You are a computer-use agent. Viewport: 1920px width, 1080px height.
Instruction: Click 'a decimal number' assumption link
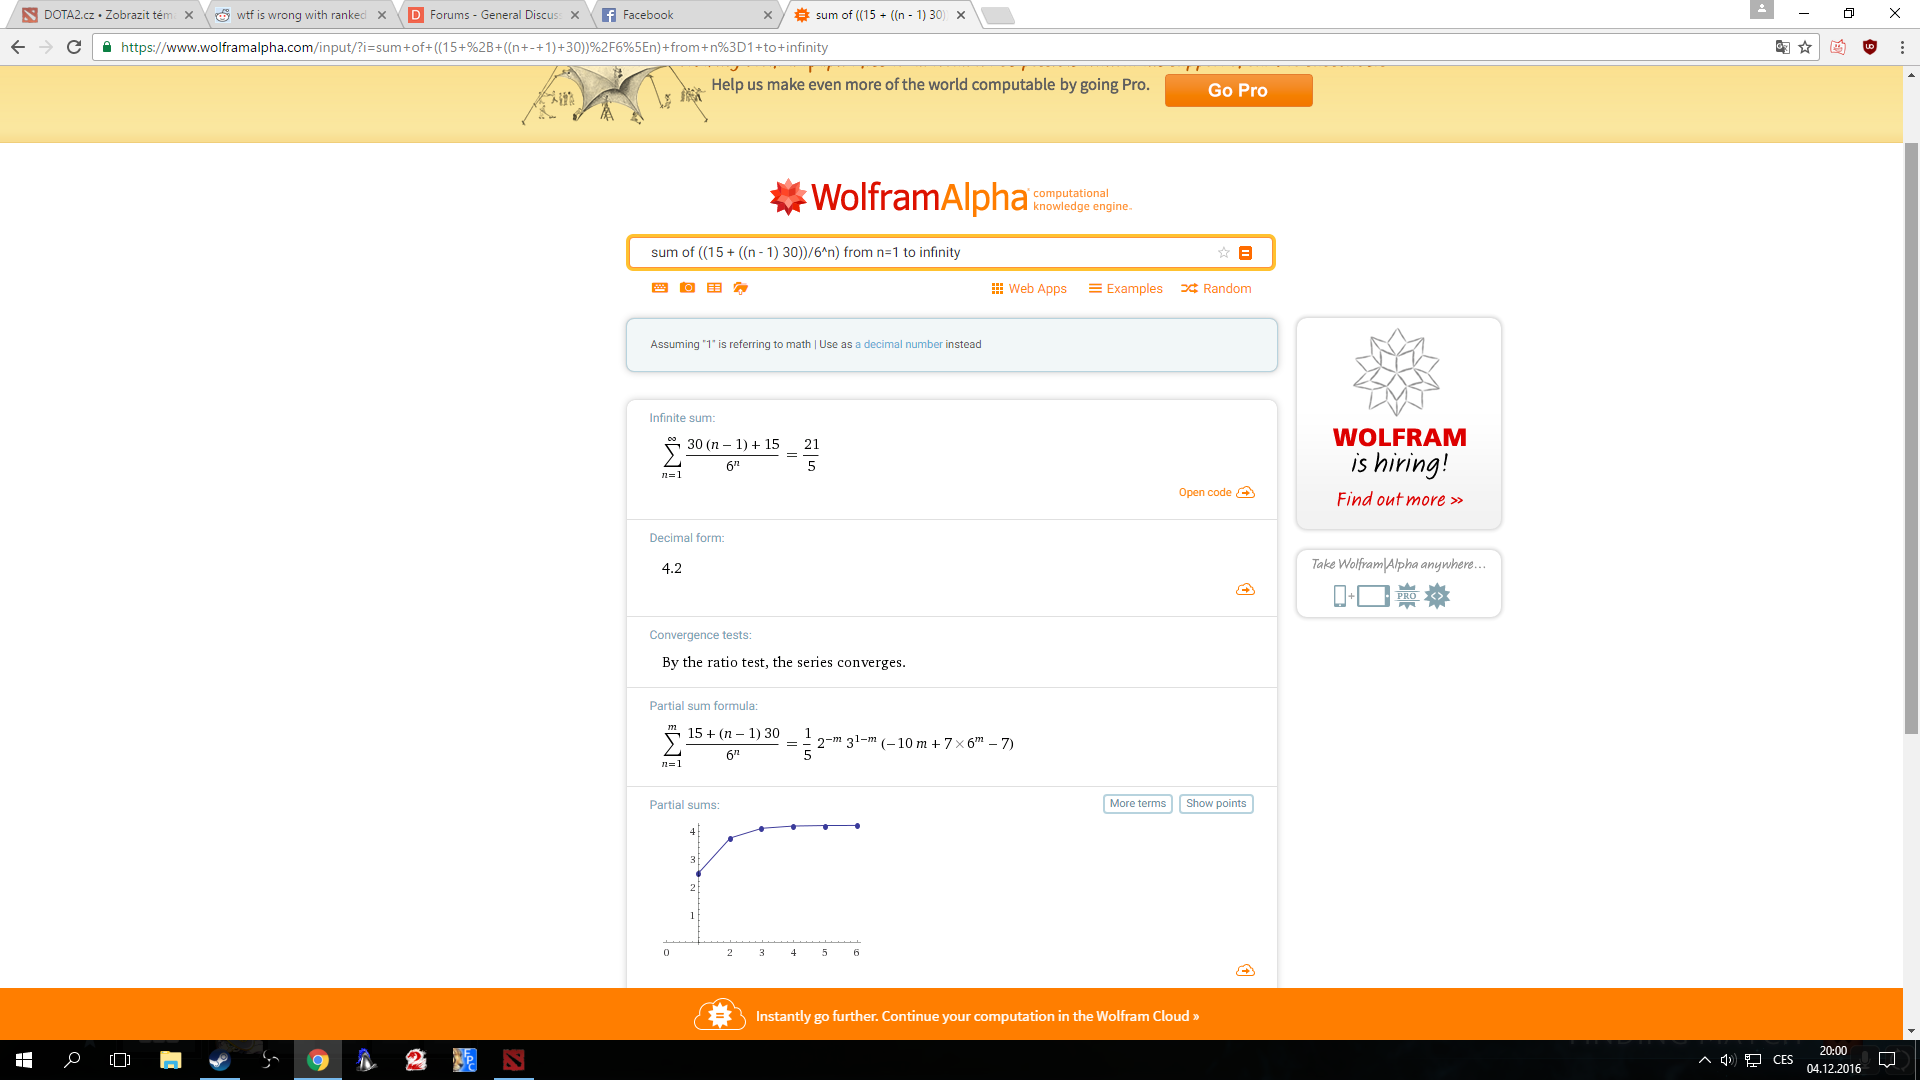(899, 344)
